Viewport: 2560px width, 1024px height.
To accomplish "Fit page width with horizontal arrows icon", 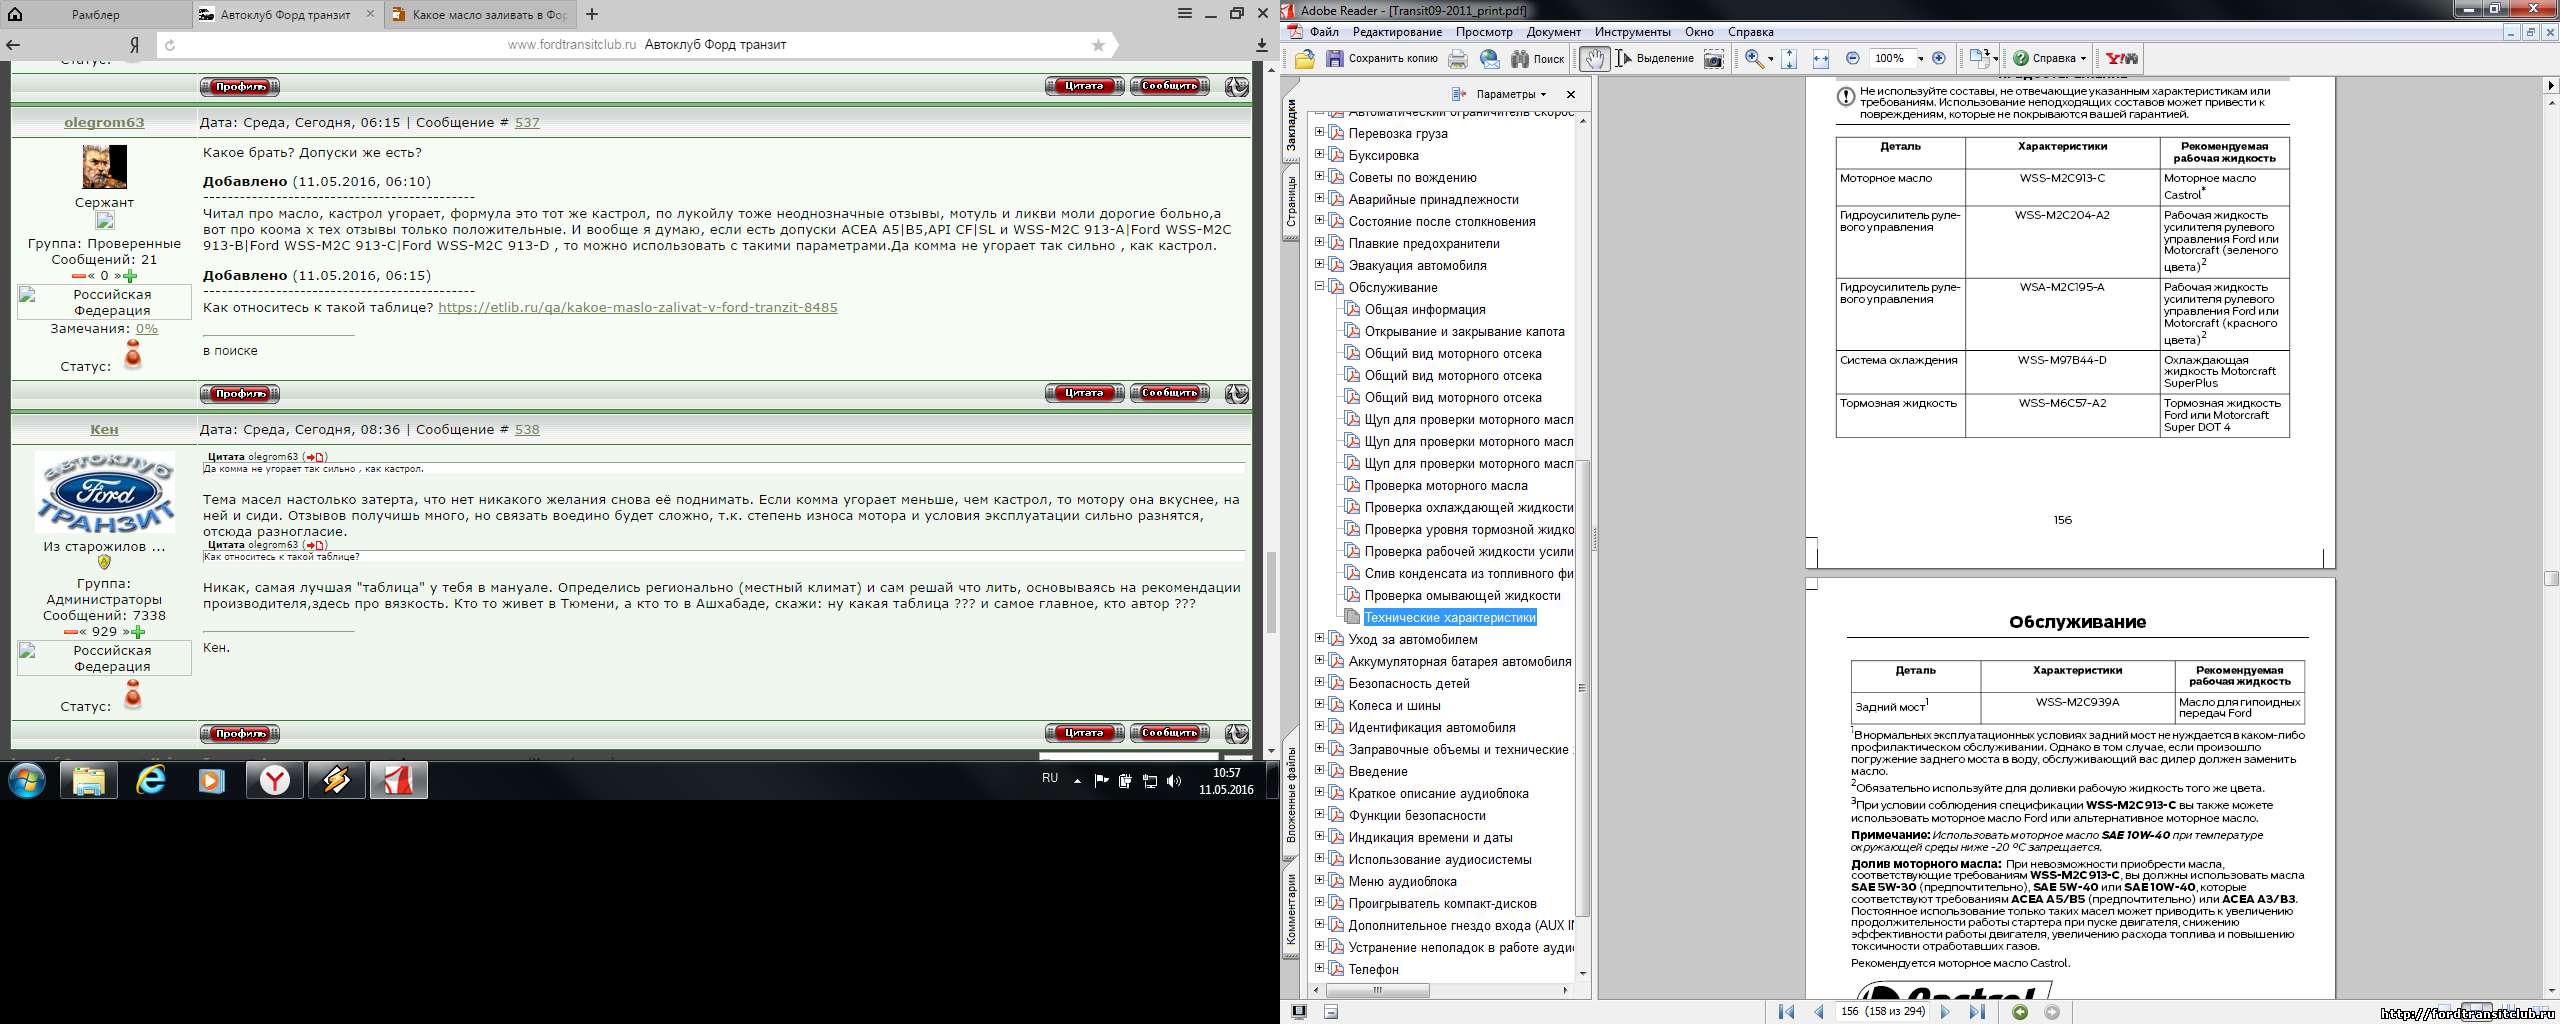I will pos(1821,59).
